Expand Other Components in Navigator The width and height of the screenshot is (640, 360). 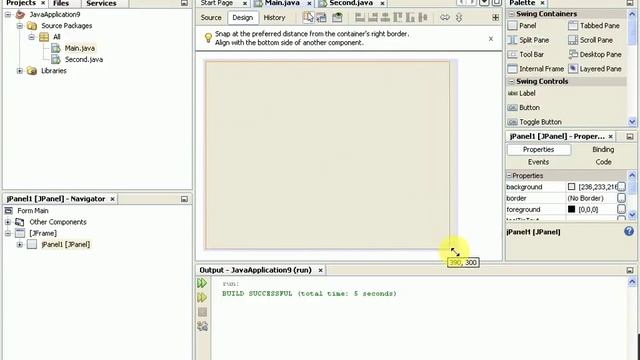click(x=8, y=222)
